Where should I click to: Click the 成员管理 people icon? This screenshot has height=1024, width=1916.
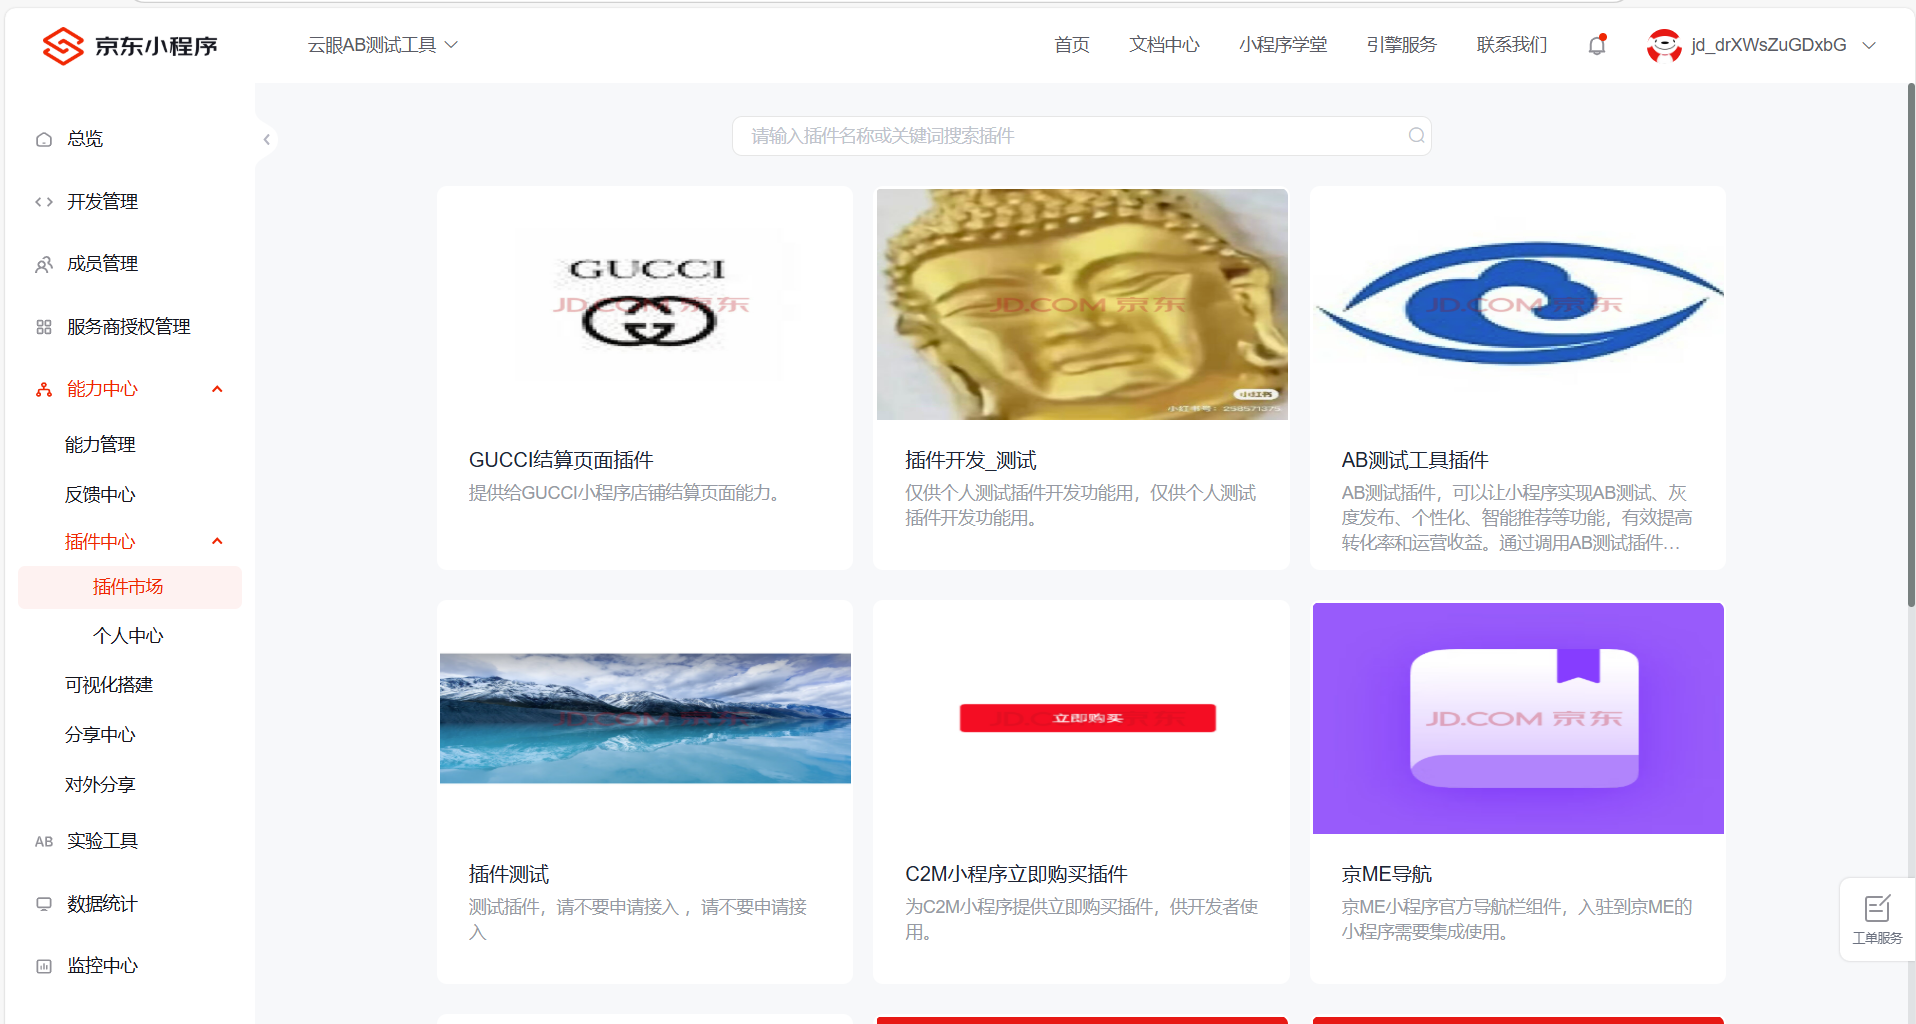tap(44, 264)
